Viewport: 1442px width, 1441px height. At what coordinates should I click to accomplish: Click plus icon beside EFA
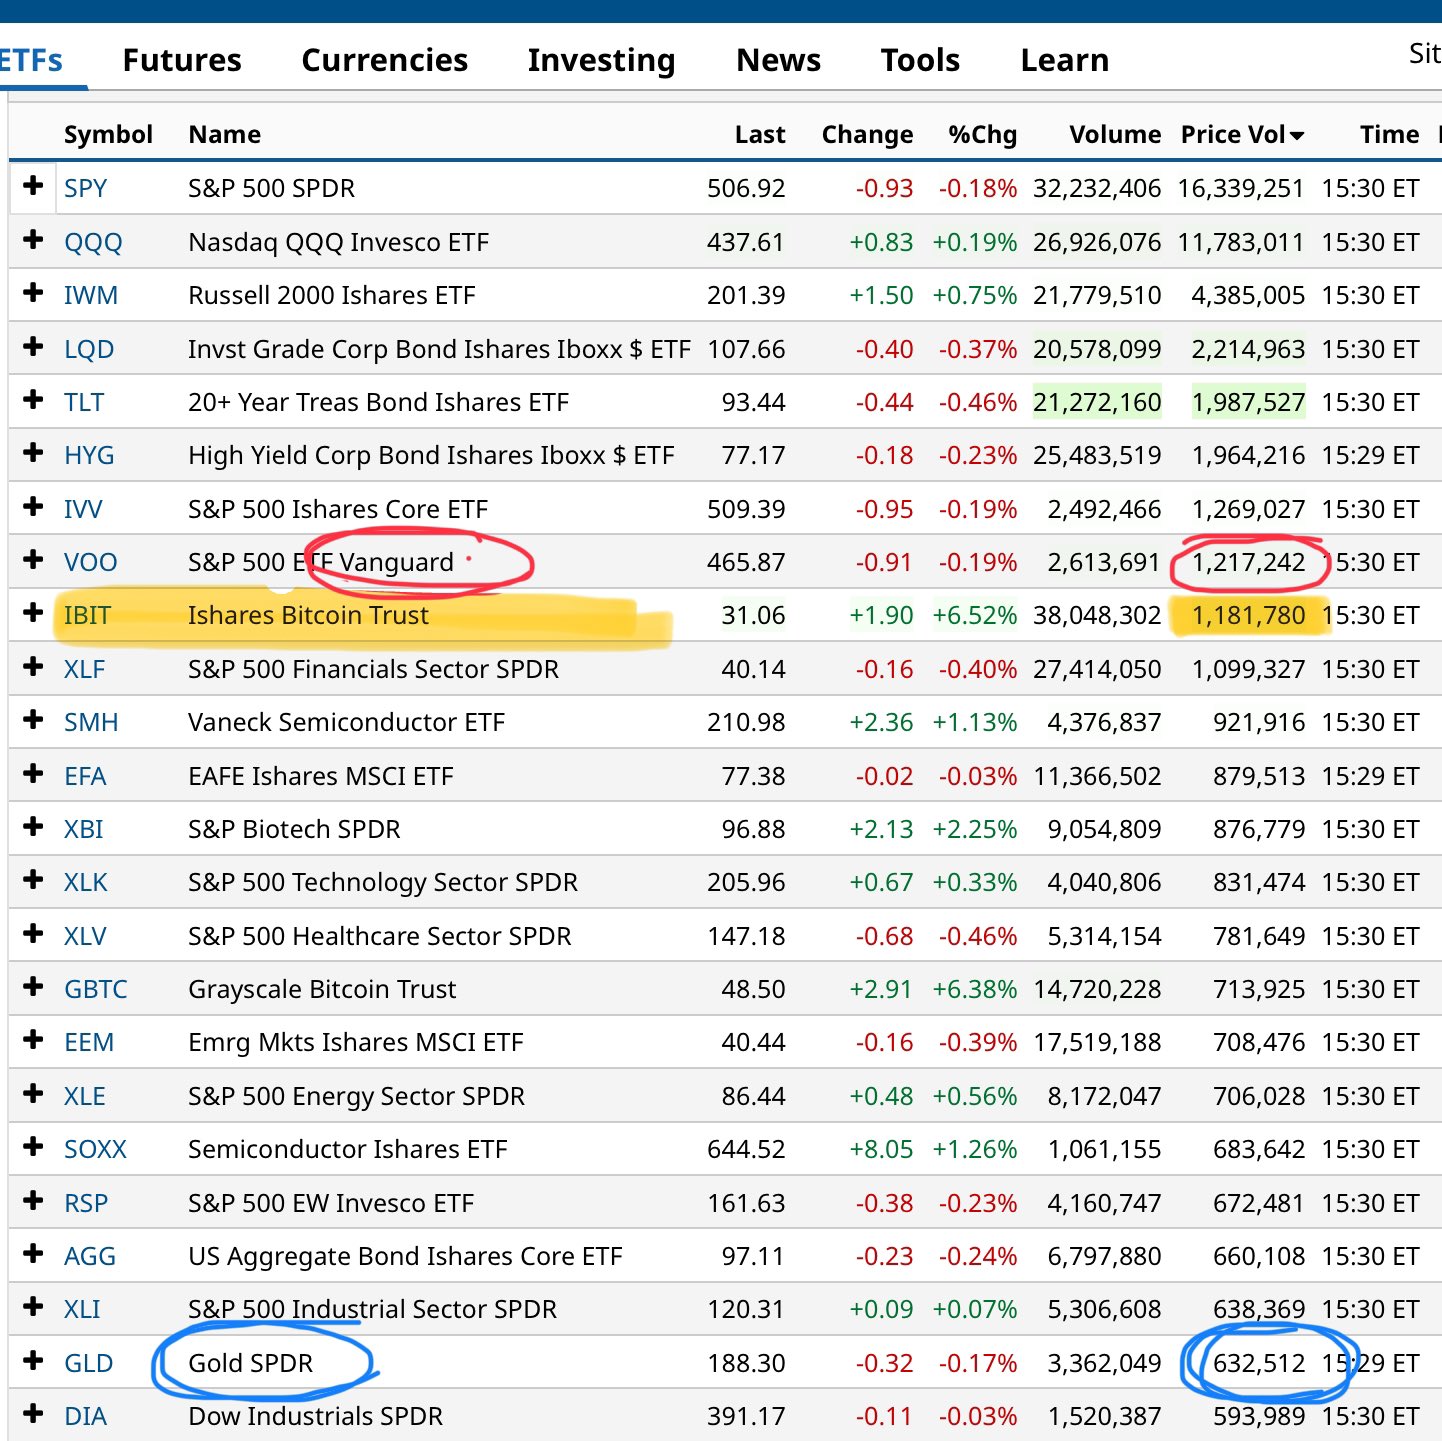click(33, 774)
